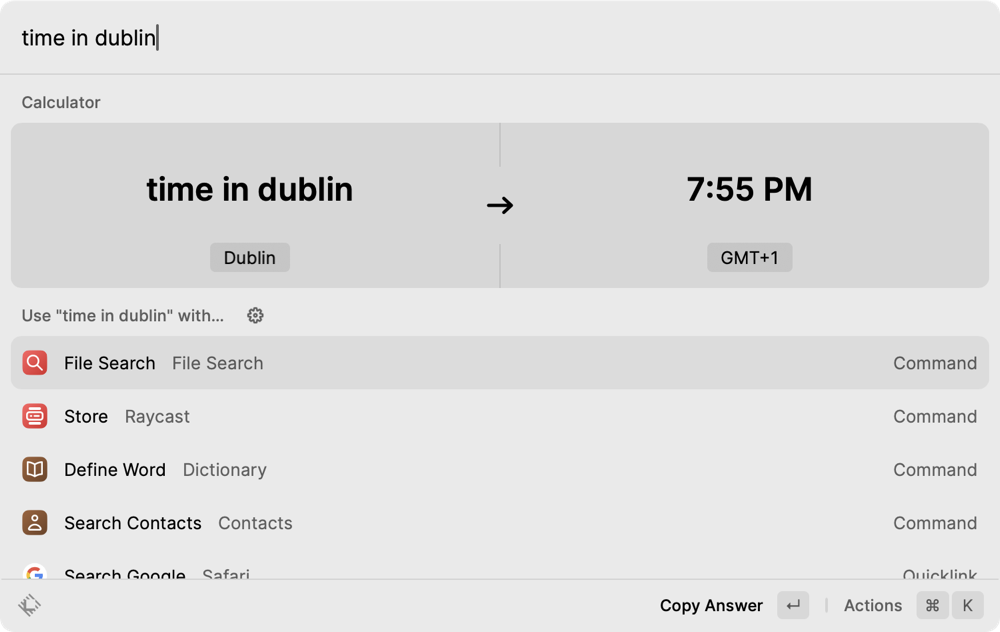The height and width of the screenshot is (632, 1000).
Task: Select the File Search command row
Action: [500, 363]
